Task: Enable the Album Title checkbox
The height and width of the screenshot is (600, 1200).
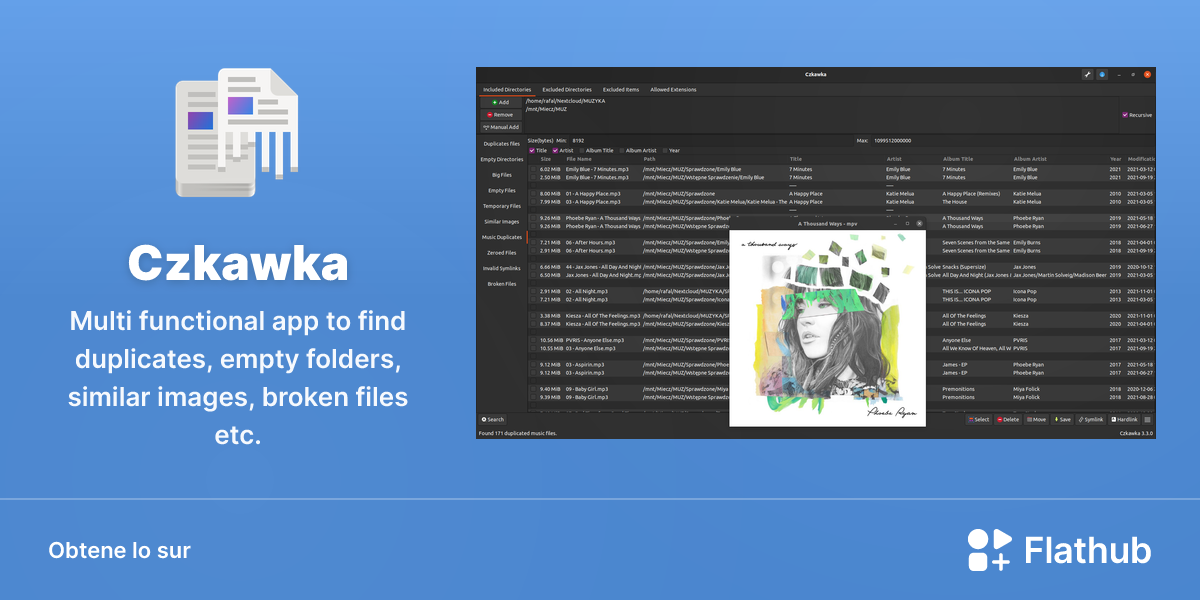Action: (x=582, y=150)
